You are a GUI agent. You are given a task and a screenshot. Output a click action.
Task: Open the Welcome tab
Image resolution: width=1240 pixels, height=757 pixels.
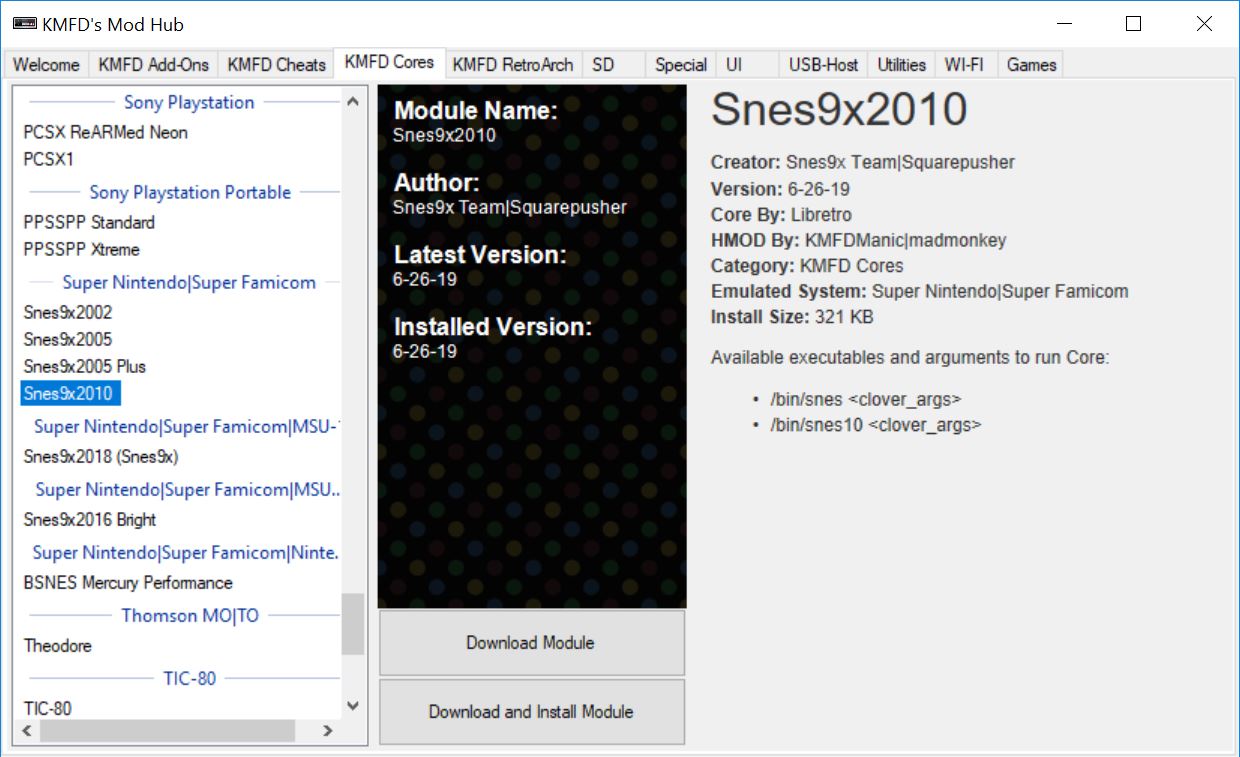tap(46, 64)
